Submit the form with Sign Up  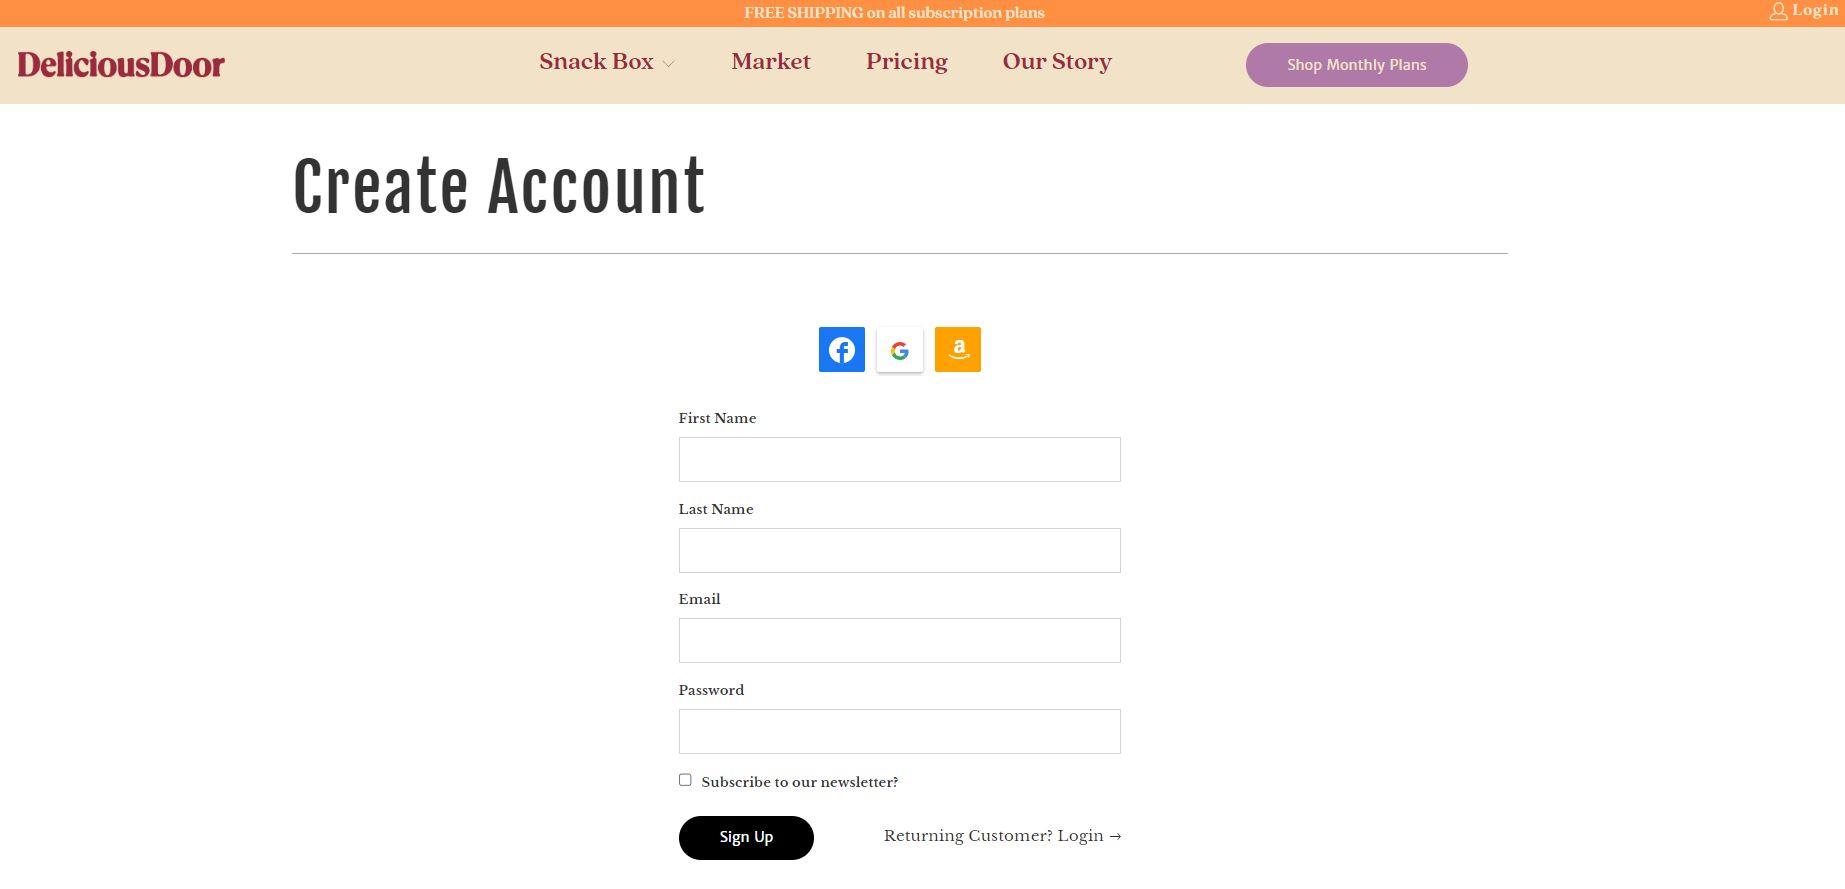click(x=746, y=838)
